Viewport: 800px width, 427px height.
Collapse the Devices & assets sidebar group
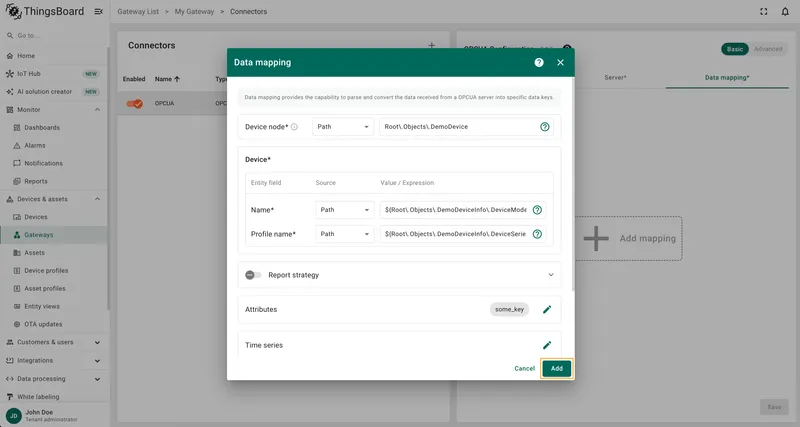point(97,199)
